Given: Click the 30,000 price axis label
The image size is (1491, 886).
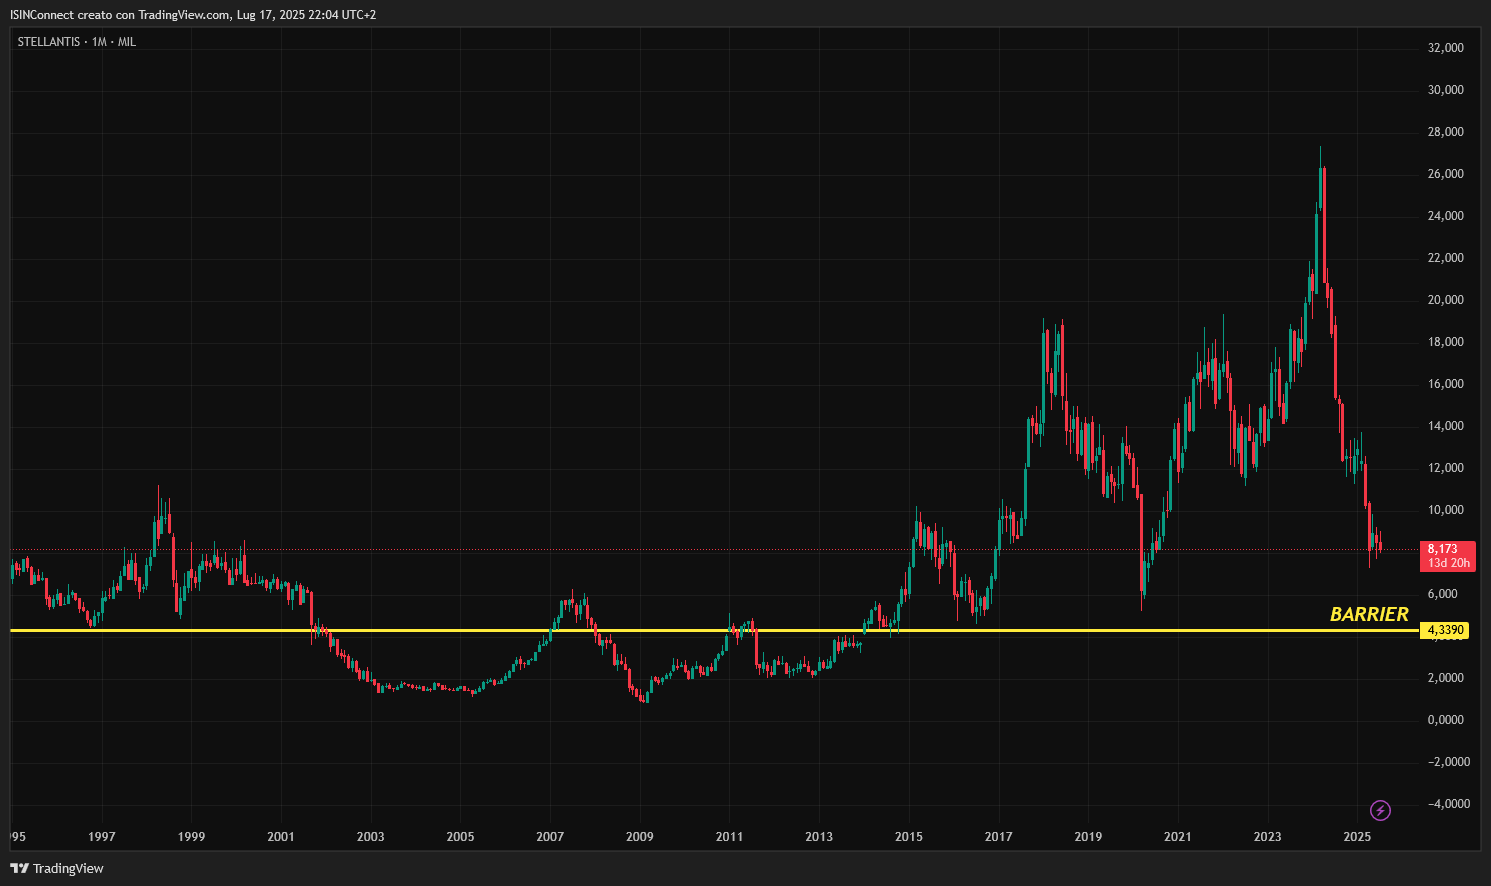Looking at the screenshot, I should 1446,90.
